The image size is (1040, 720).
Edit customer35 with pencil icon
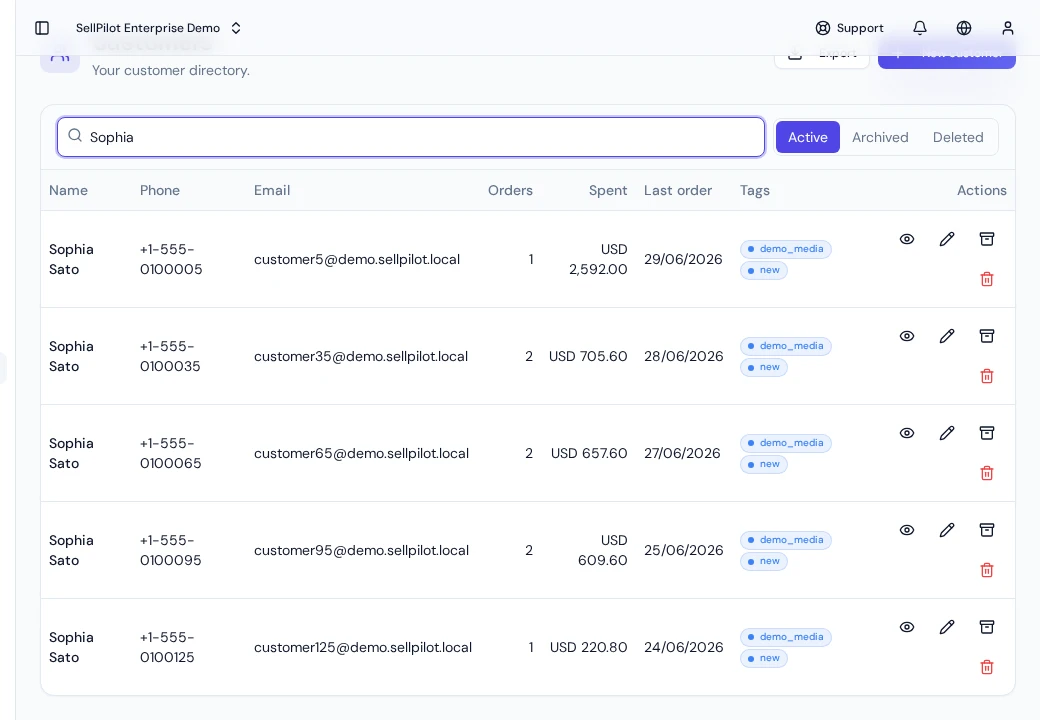click(947, 336)
